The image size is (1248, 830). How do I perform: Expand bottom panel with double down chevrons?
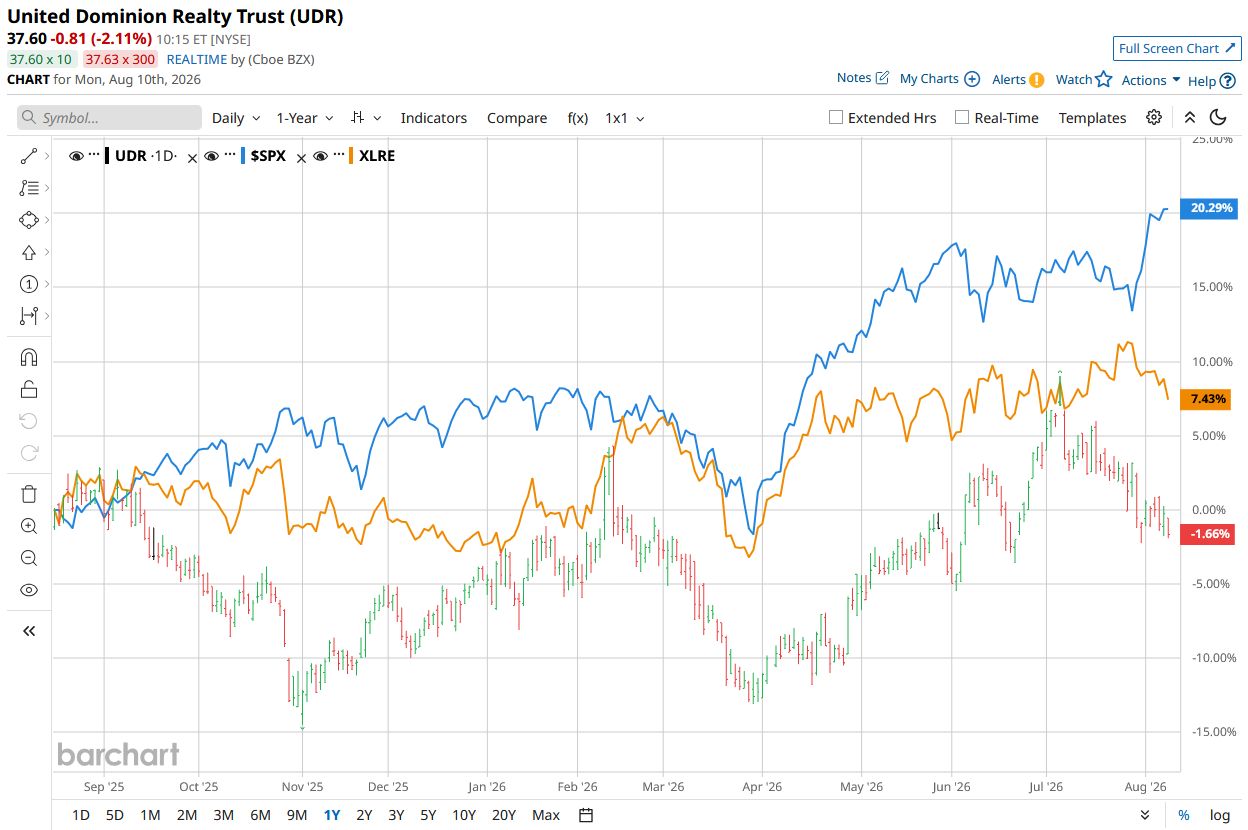(1144, 815)
